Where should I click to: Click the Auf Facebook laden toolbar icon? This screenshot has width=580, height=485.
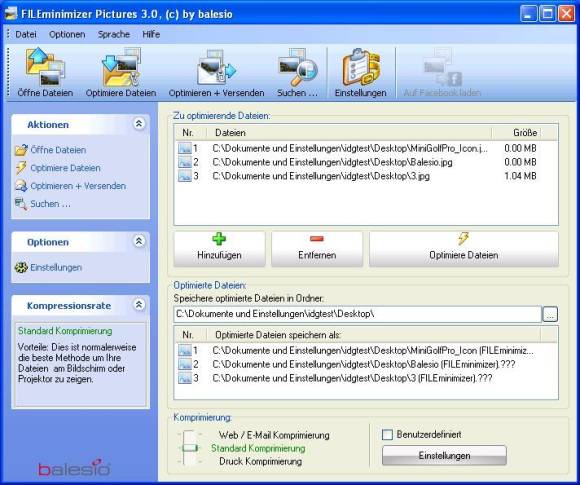442,67
